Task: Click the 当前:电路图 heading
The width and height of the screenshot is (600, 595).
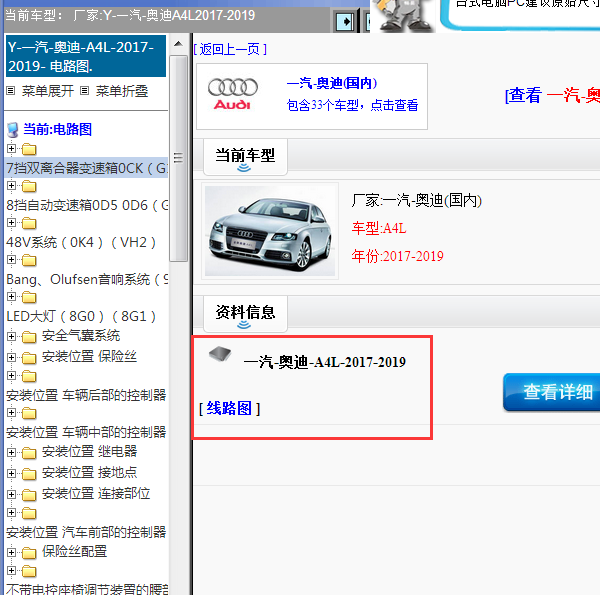Action: (58, 129)
